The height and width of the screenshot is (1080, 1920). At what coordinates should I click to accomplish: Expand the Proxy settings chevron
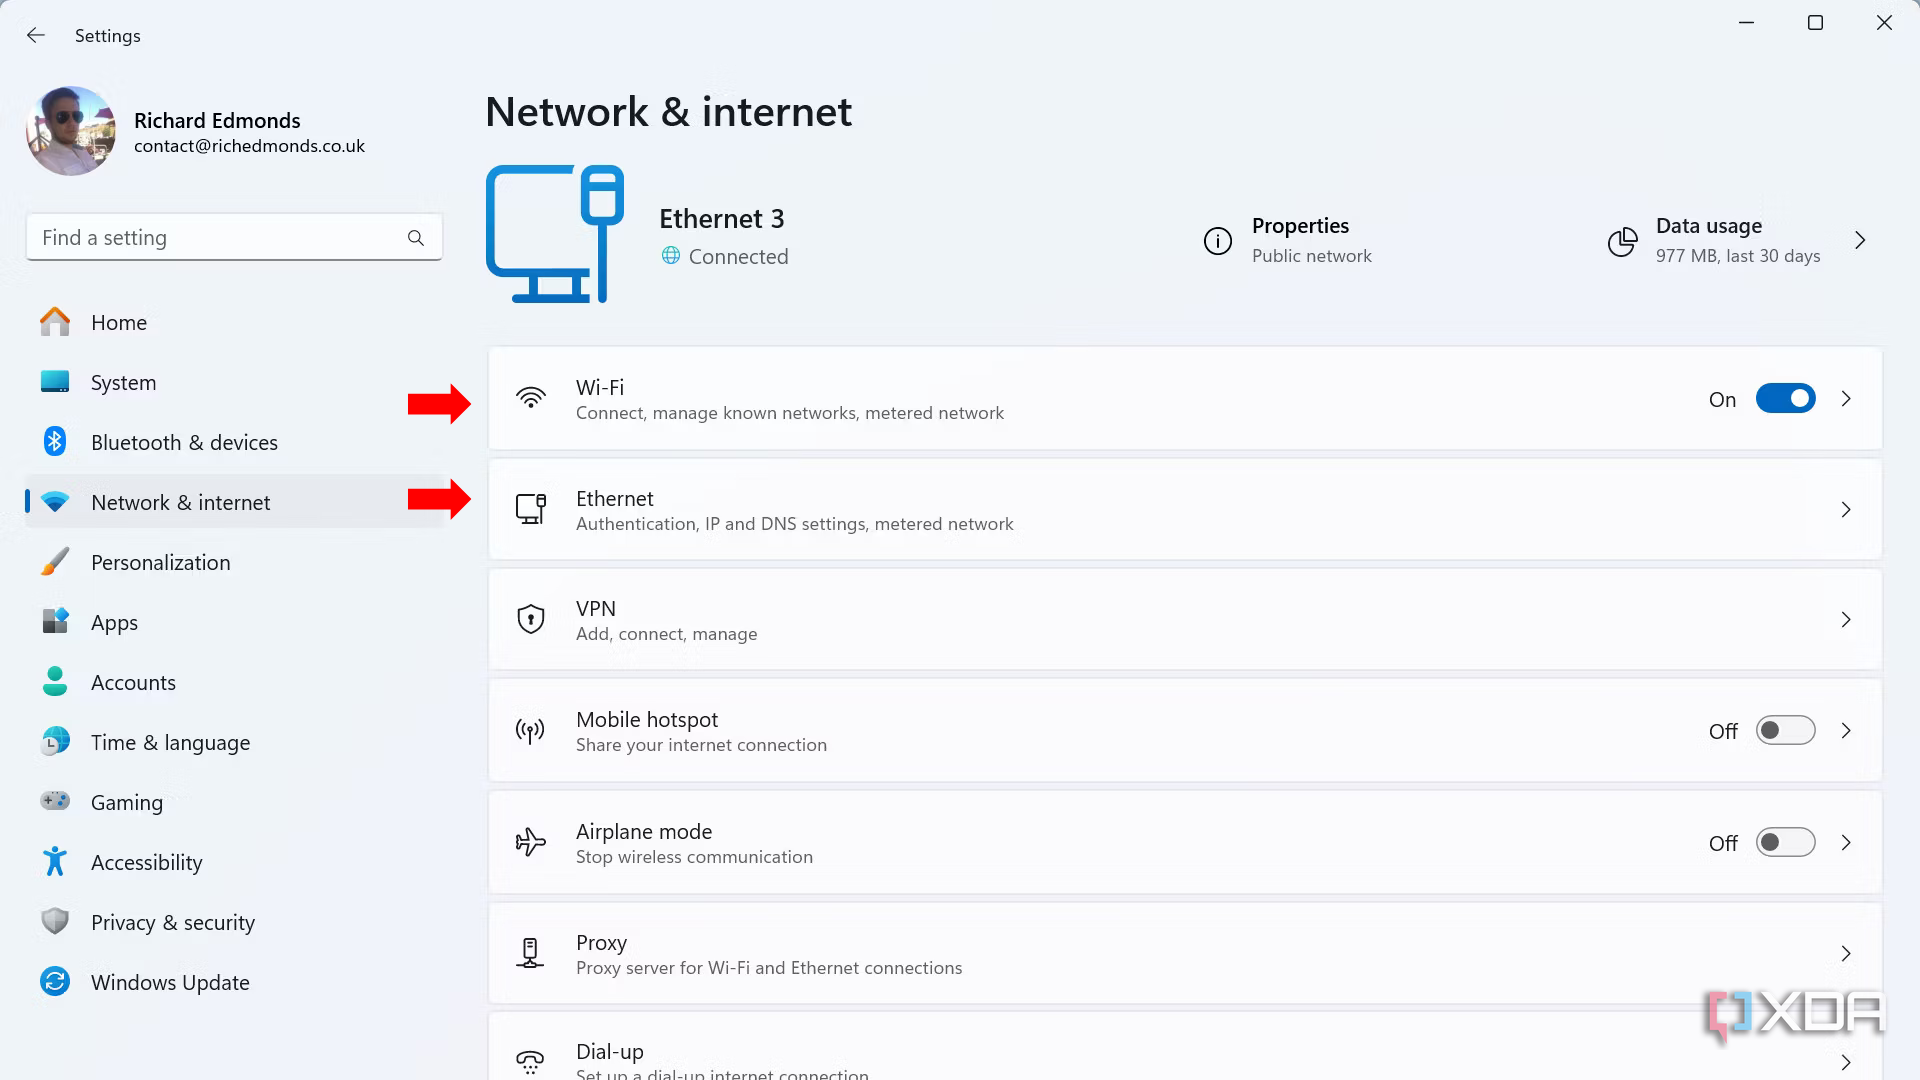coord(1846,954)
